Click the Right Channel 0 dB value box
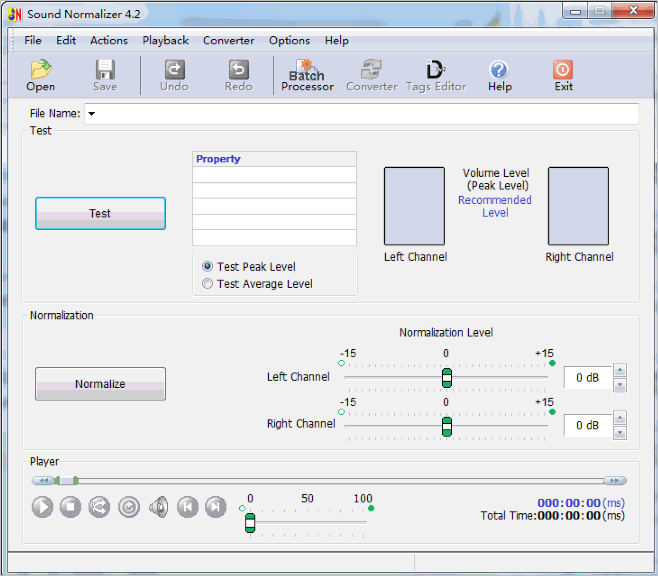658x576 pixels. pyautogui.click(x=587, y=425)
